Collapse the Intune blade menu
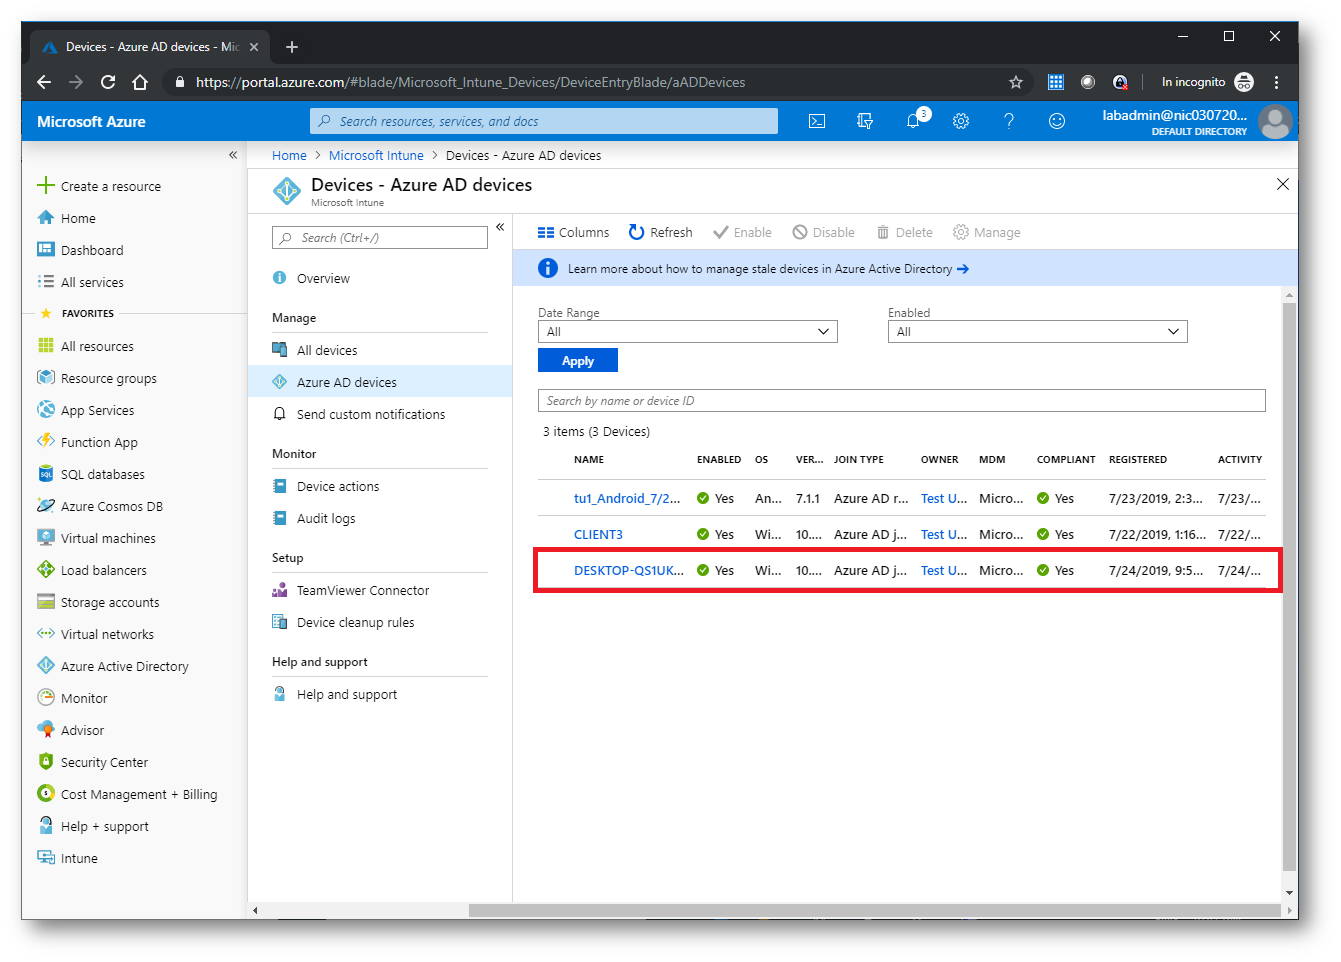The image size is (1341, 962). (500, 227)
